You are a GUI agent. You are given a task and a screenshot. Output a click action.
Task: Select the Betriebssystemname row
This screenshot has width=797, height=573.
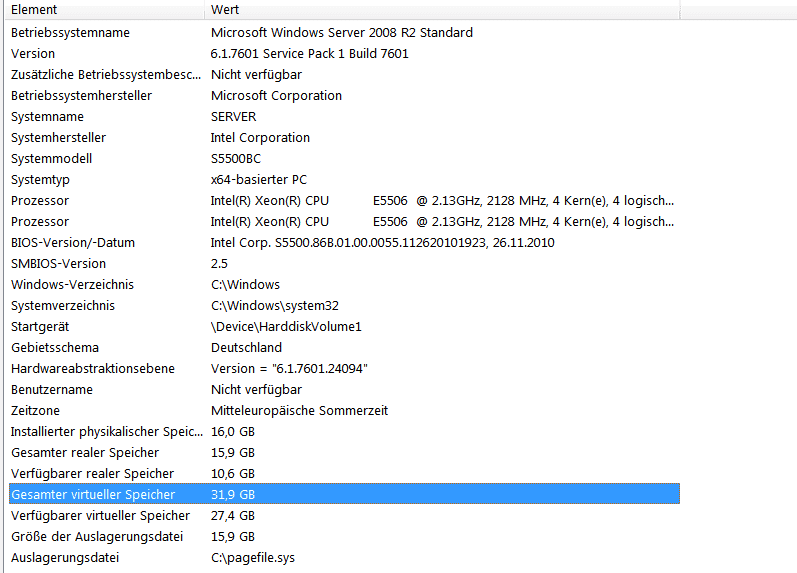pos(71,32)
